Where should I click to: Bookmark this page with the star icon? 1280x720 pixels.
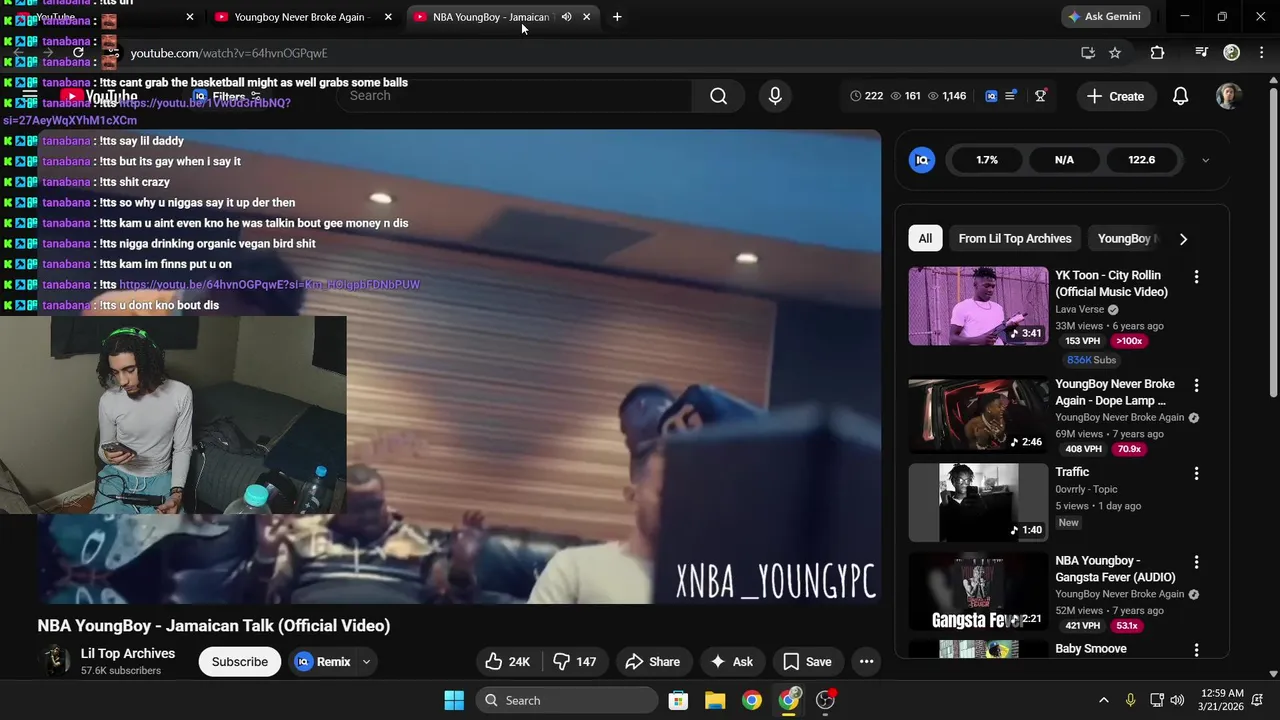(1115, 53)
